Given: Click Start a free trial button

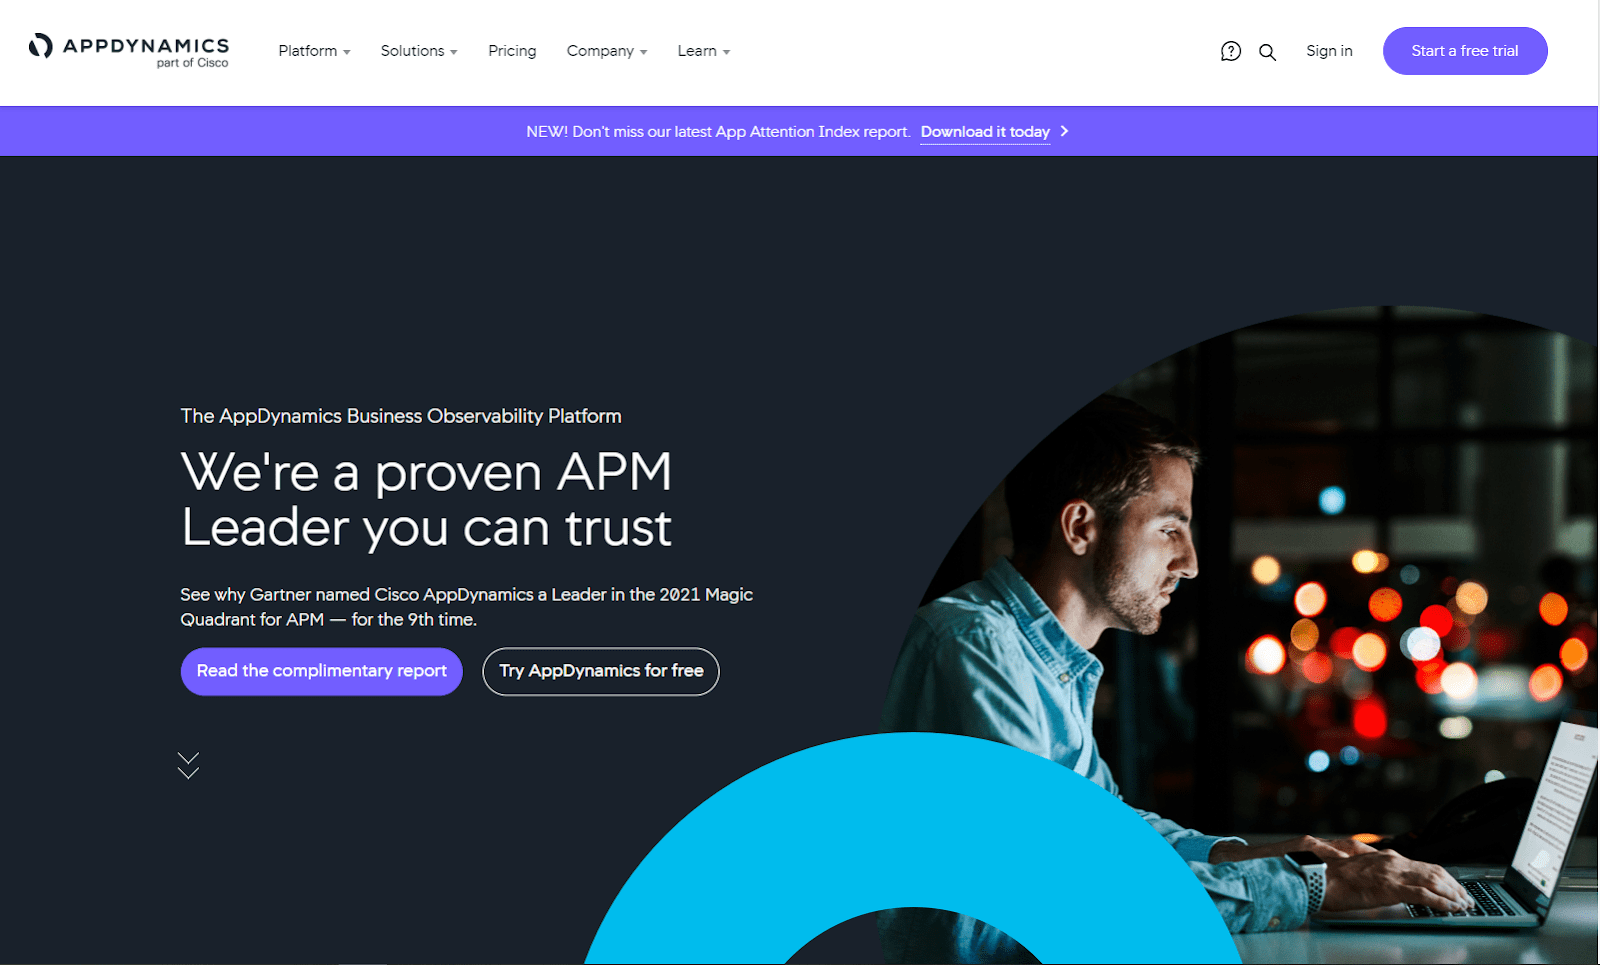Looking at the screenshot, I should point(1465,51).
